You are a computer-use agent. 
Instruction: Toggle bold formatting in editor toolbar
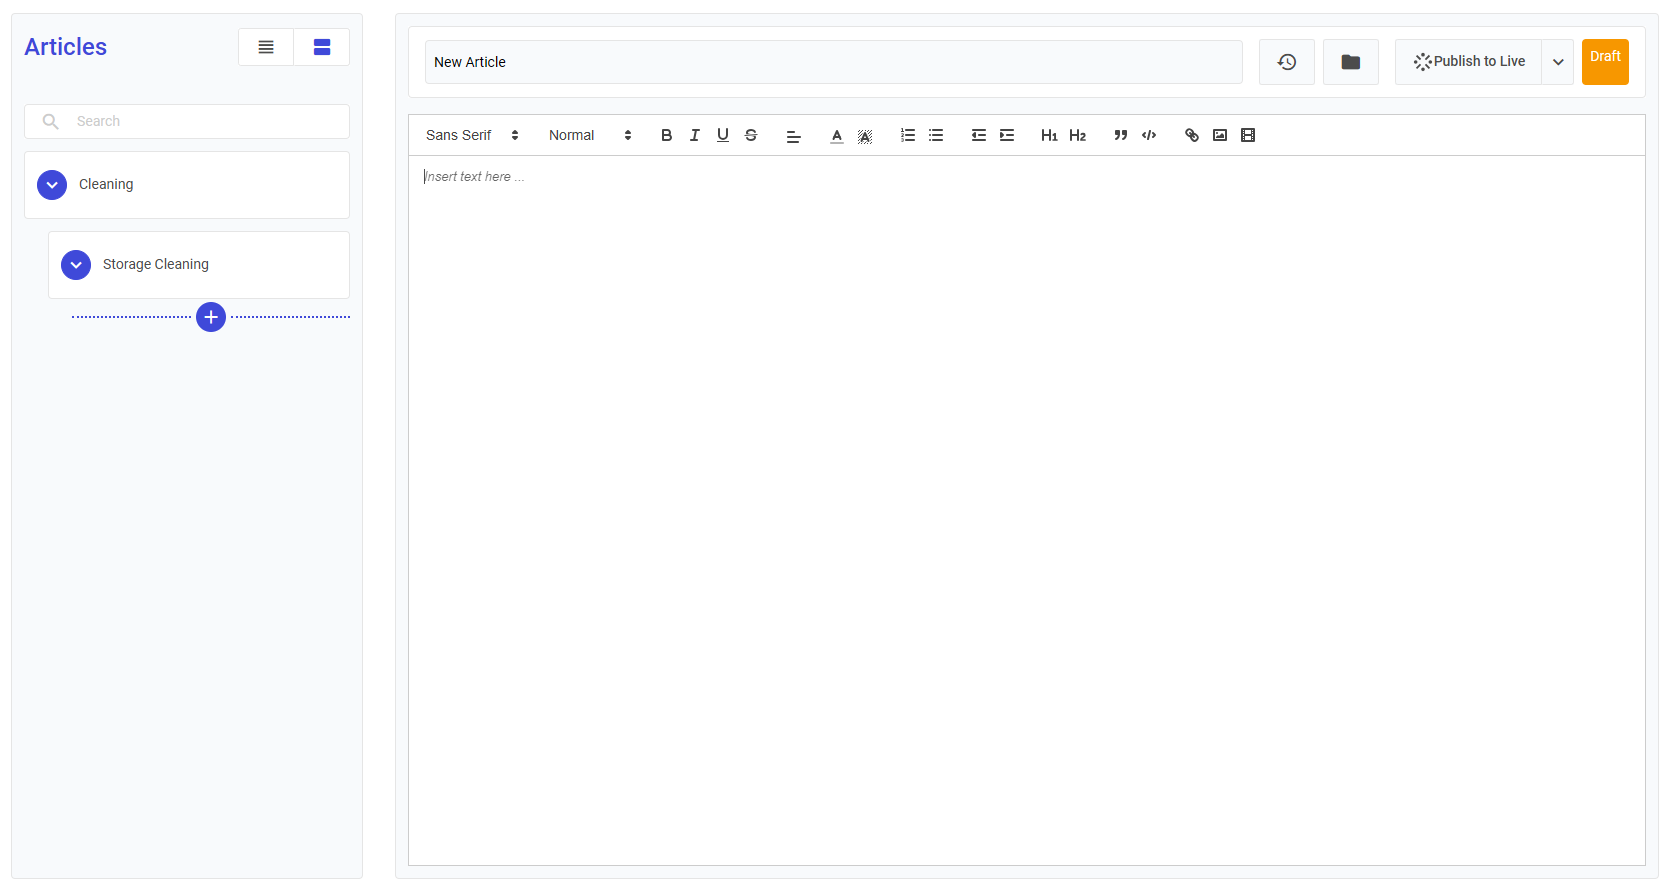coord(666,135)
